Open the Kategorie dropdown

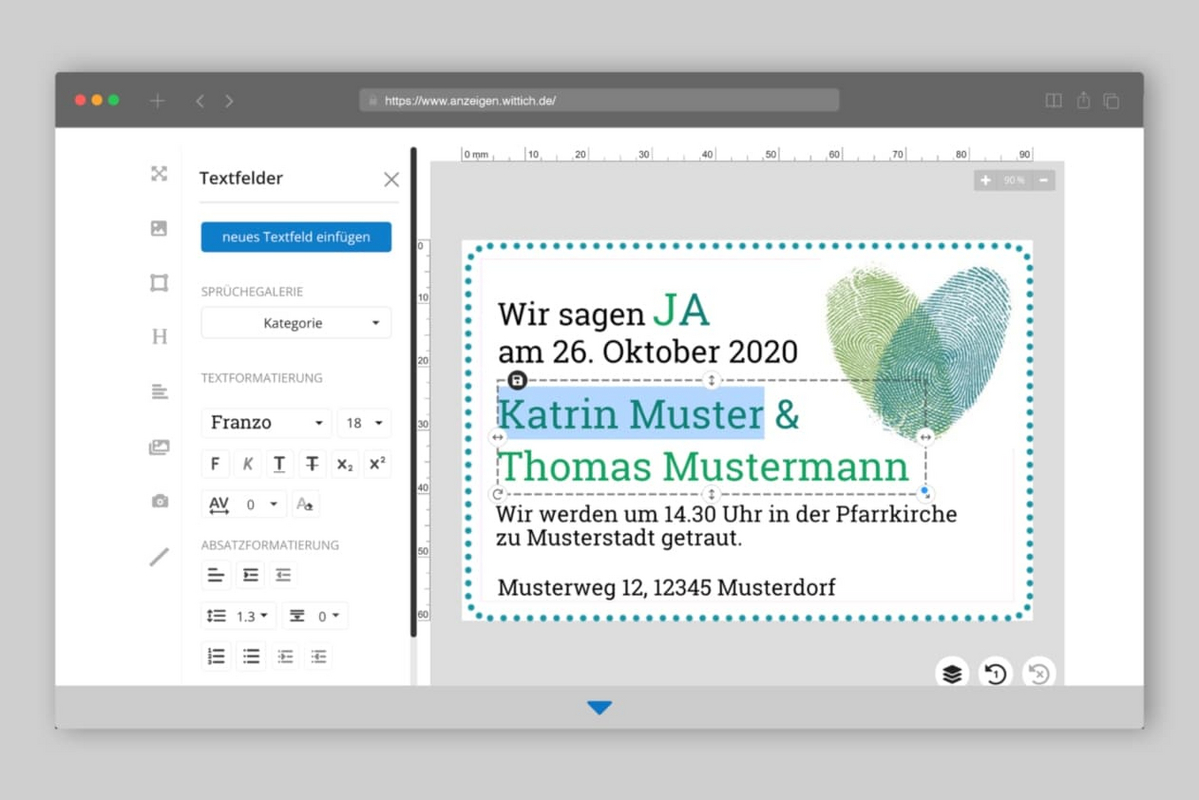296,323
